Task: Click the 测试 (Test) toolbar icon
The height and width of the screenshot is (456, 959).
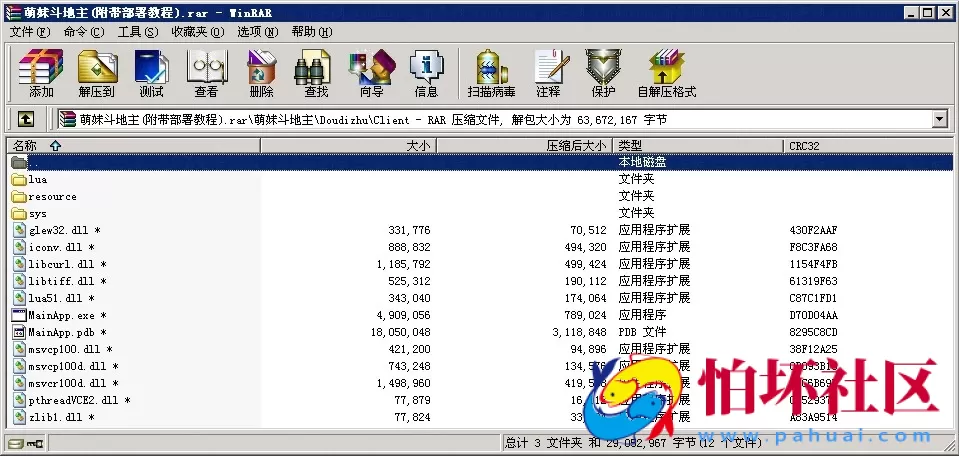Action: (151, 73)
